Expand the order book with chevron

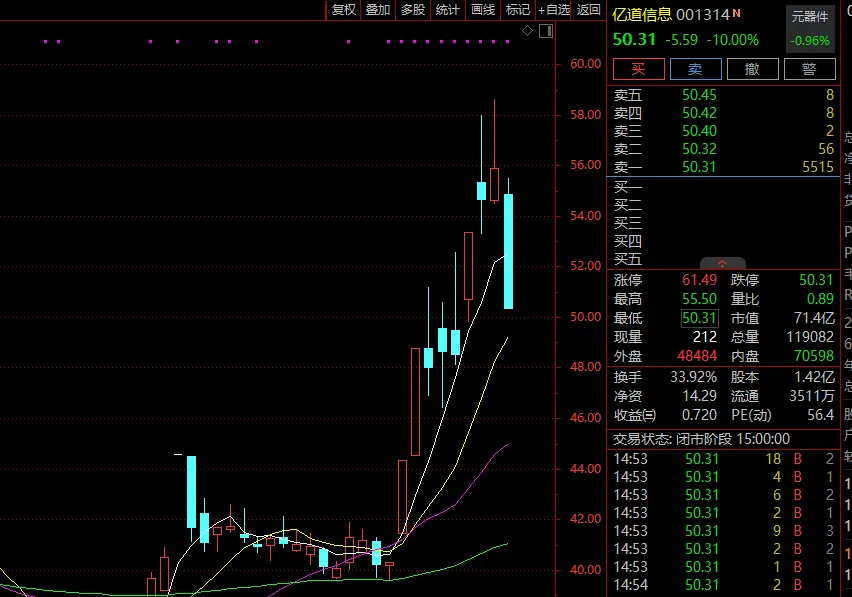(x=723, y=263)
